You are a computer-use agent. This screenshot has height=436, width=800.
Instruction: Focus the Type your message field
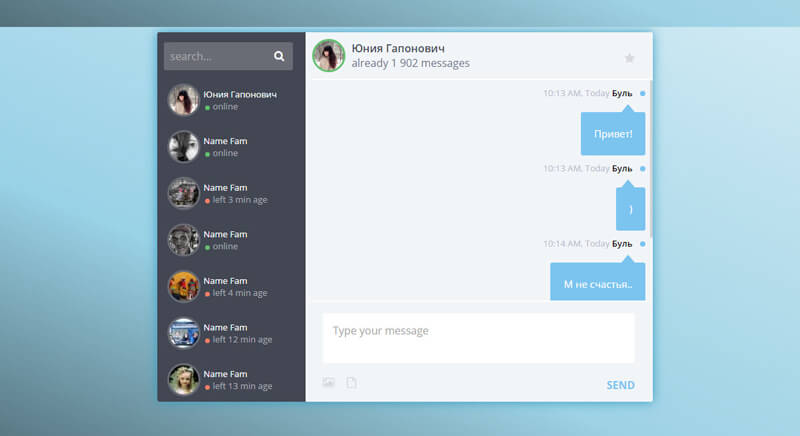[x=479, y=338]
